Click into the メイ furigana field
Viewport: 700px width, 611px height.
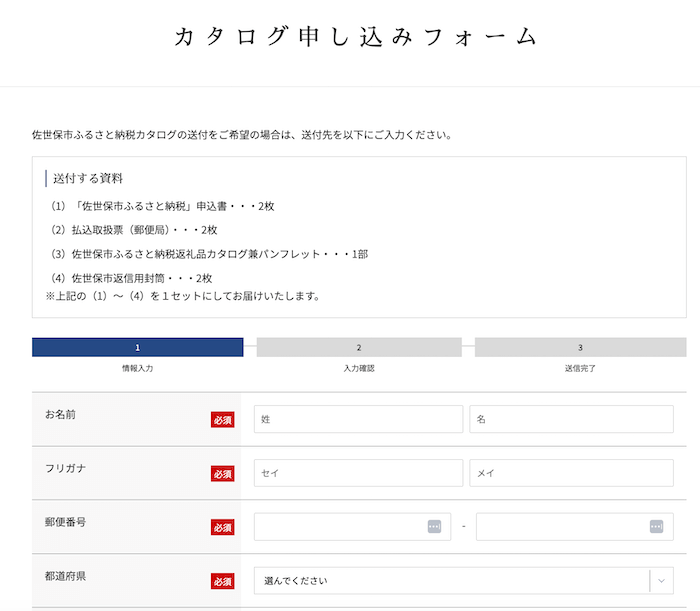pyautogui.click(x=571, y=474)
